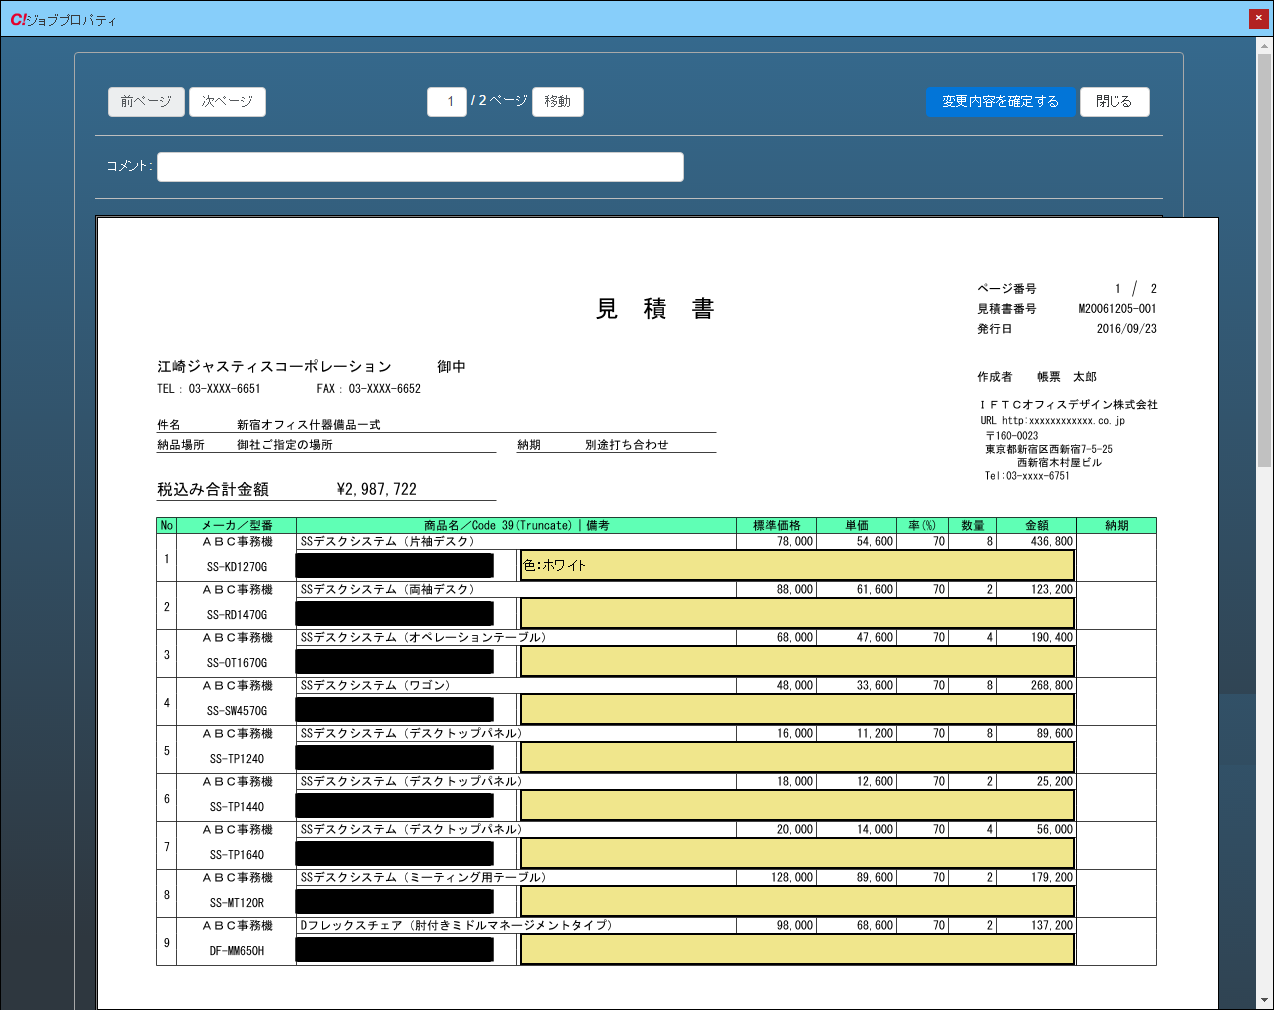Click standard price 128,000

point(792,877)
